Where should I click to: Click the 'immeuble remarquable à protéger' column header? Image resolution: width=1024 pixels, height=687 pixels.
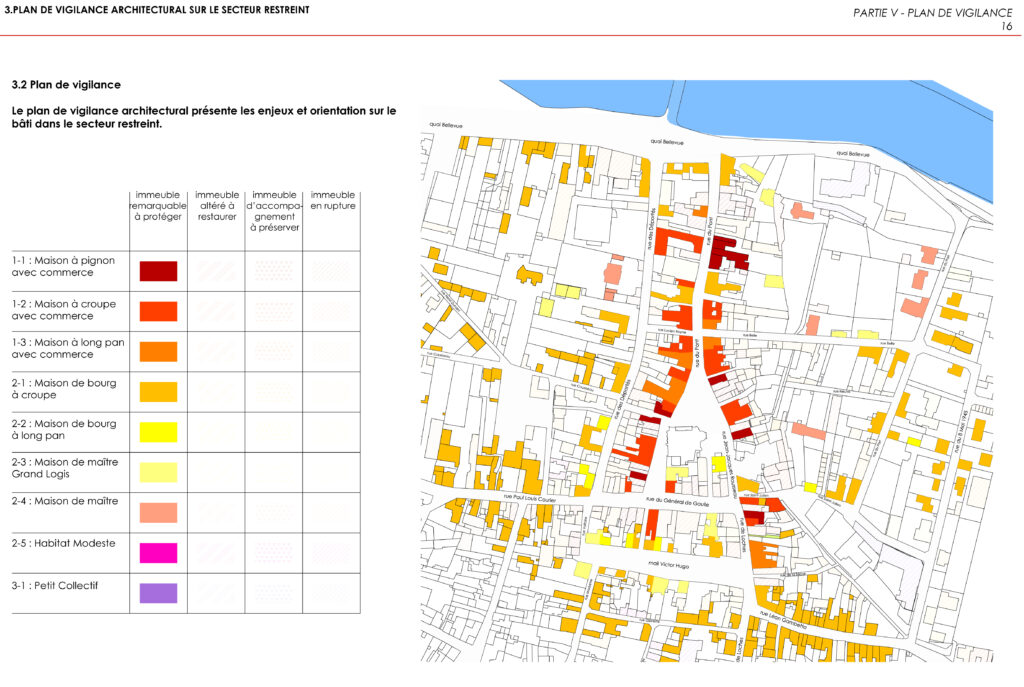(x=158, y=205)
